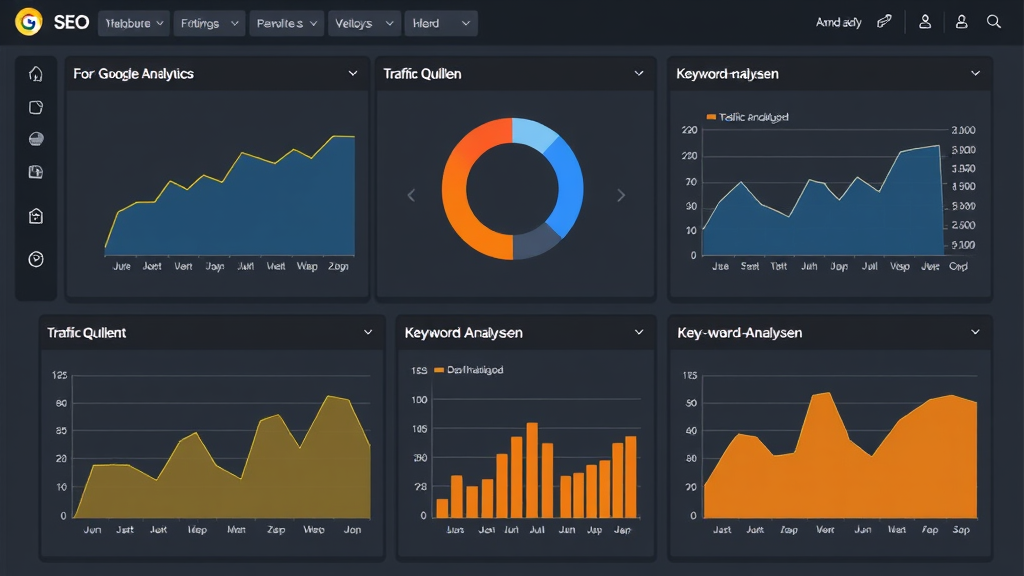The image size is (1024, 576).
Task: Open the Traffic Quilen panel dropdown
Action: (639, 73)
